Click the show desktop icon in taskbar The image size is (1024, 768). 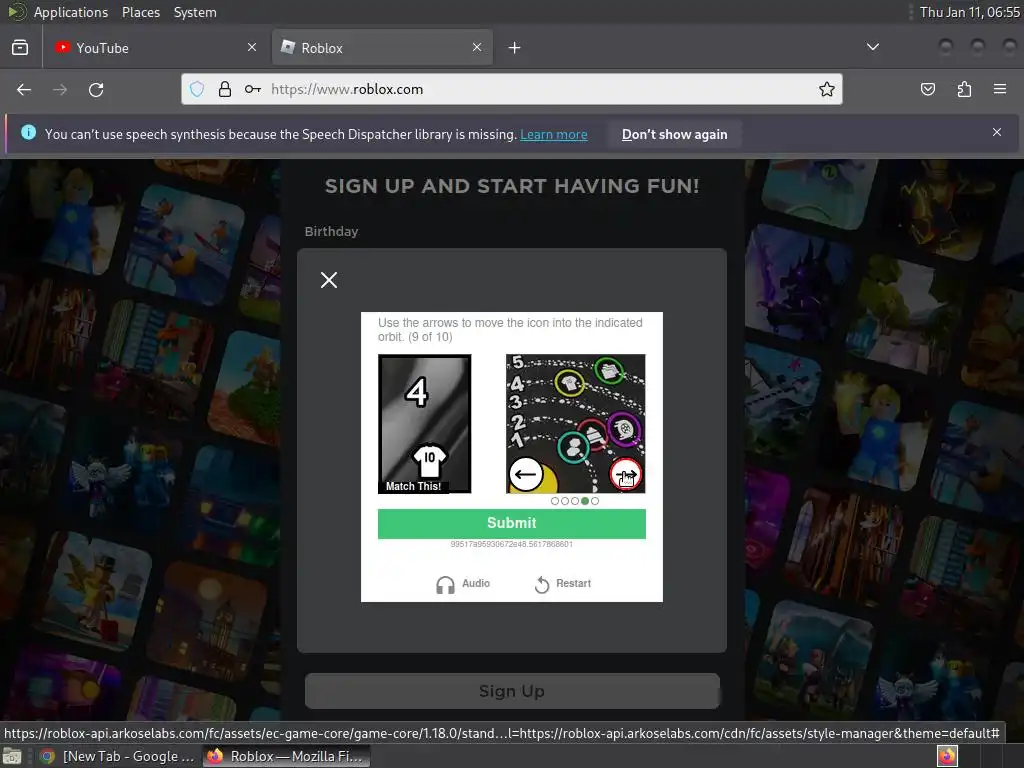point(12,756)
